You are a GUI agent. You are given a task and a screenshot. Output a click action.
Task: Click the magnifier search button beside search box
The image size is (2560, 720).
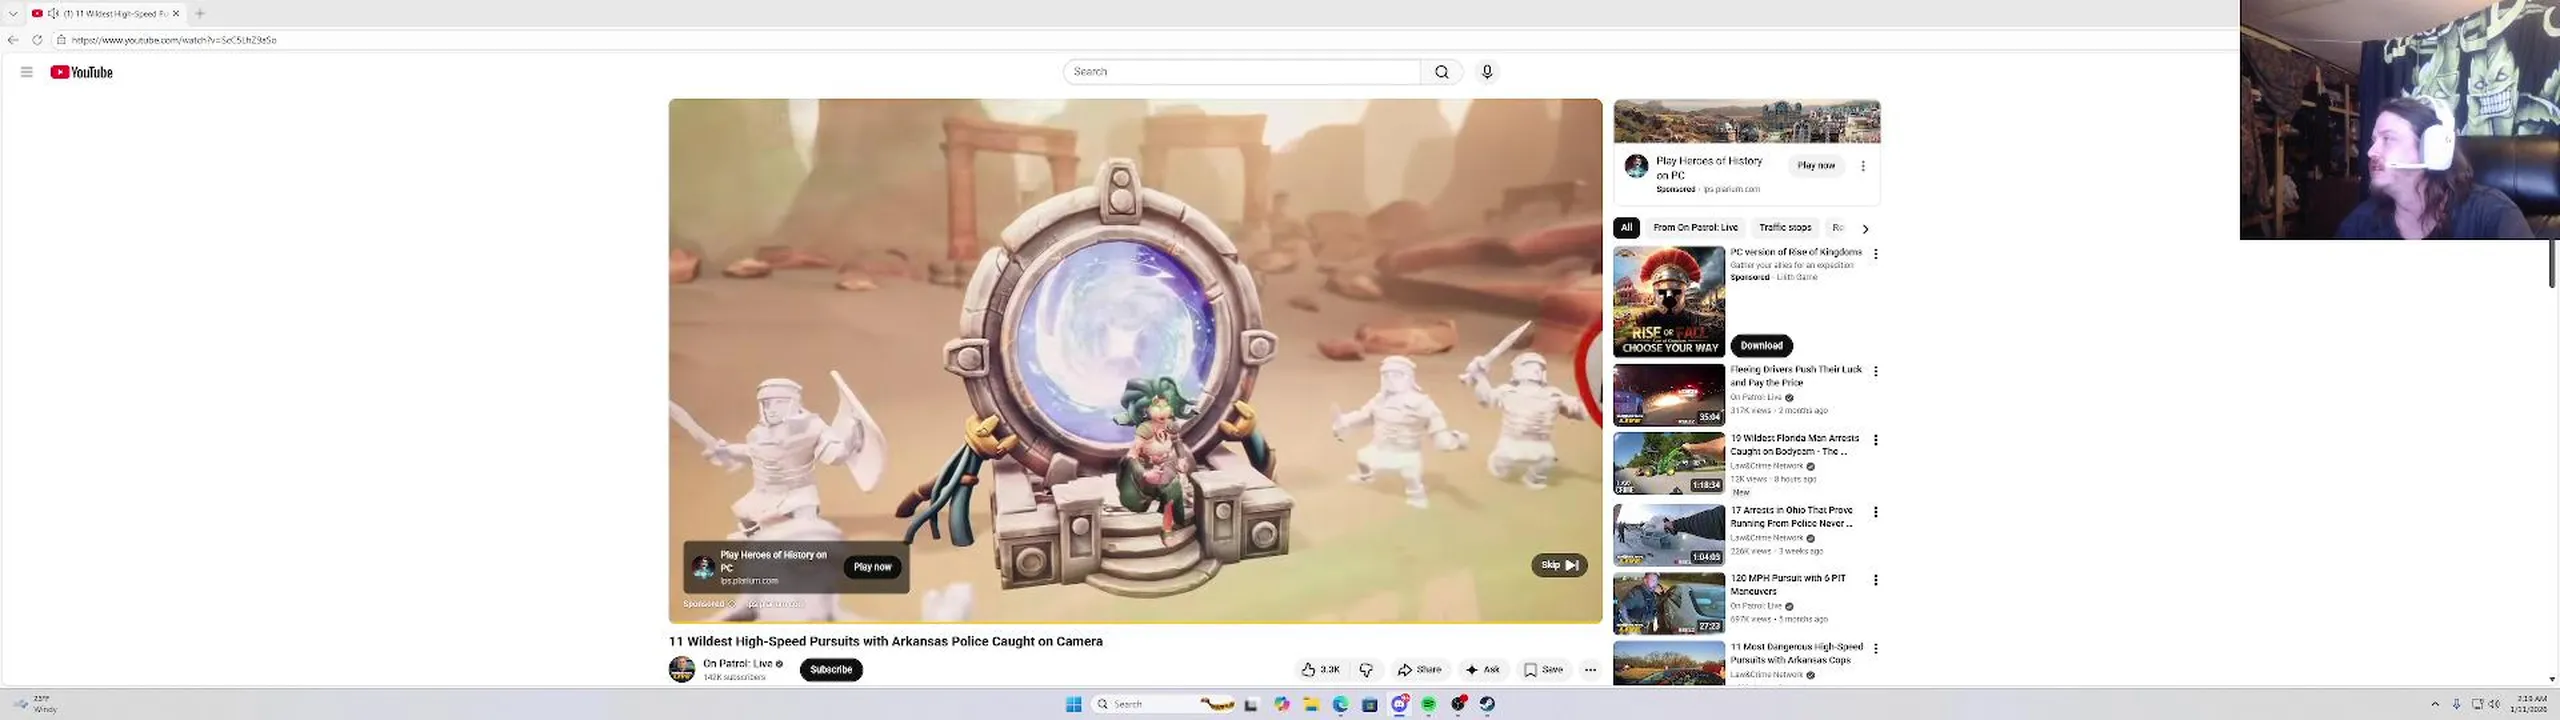[1441, 72]
